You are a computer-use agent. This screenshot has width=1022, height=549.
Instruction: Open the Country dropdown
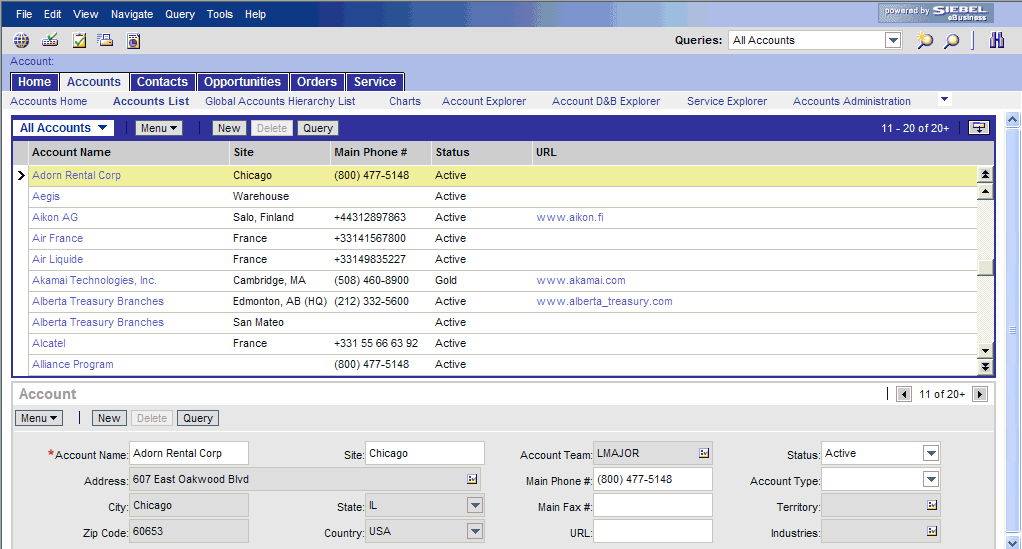pos(475,531)
